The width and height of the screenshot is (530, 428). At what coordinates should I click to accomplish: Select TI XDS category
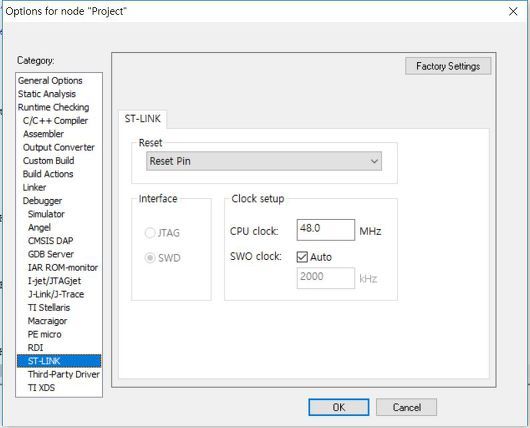coord(41,388)
